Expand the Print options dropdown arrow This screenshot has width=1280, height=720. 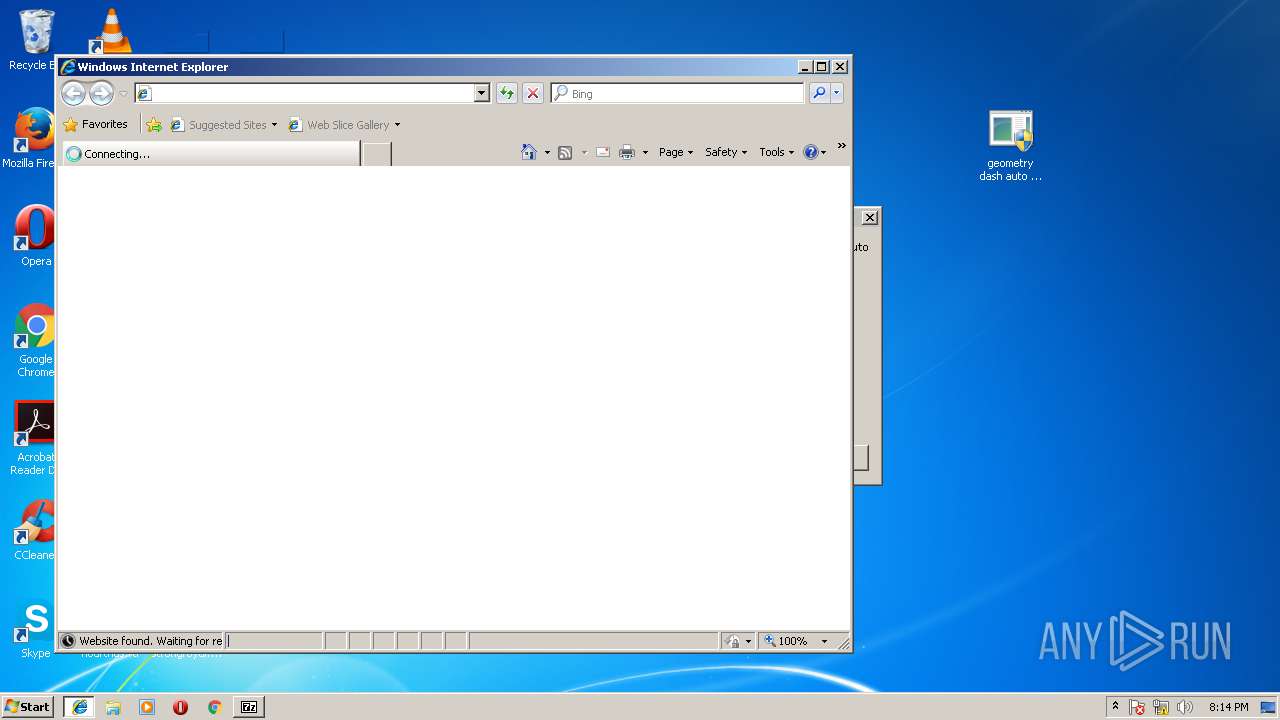(645, 152)
